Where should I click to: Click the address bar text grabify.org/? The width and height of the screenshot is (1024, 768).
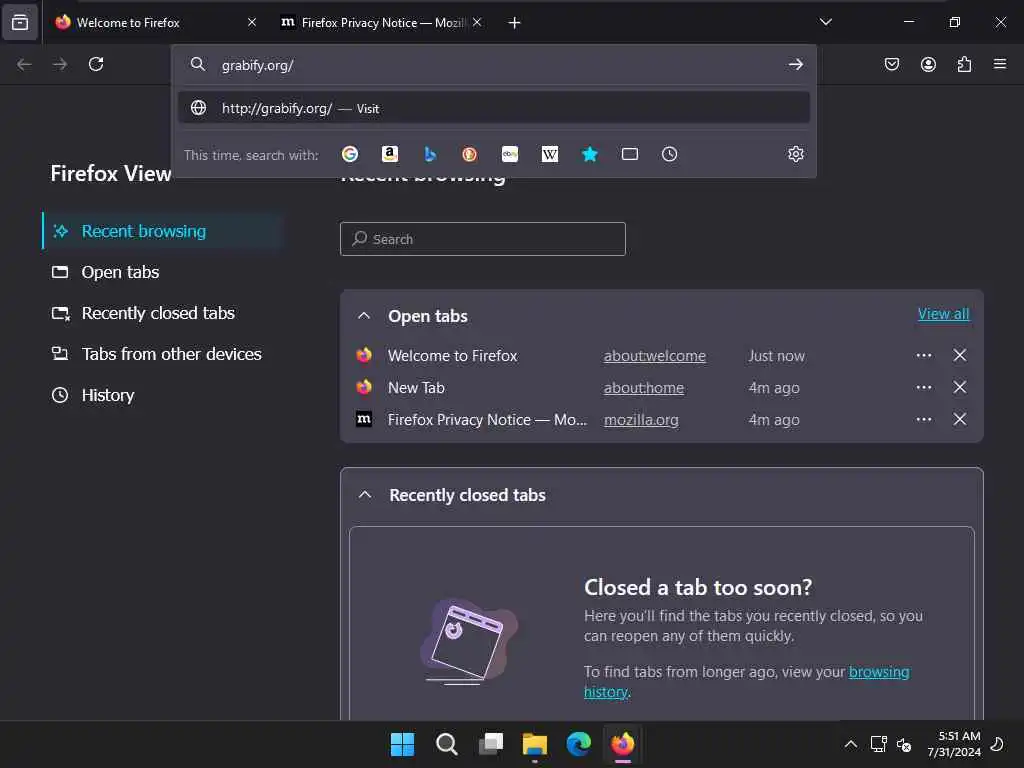(257, 65)
